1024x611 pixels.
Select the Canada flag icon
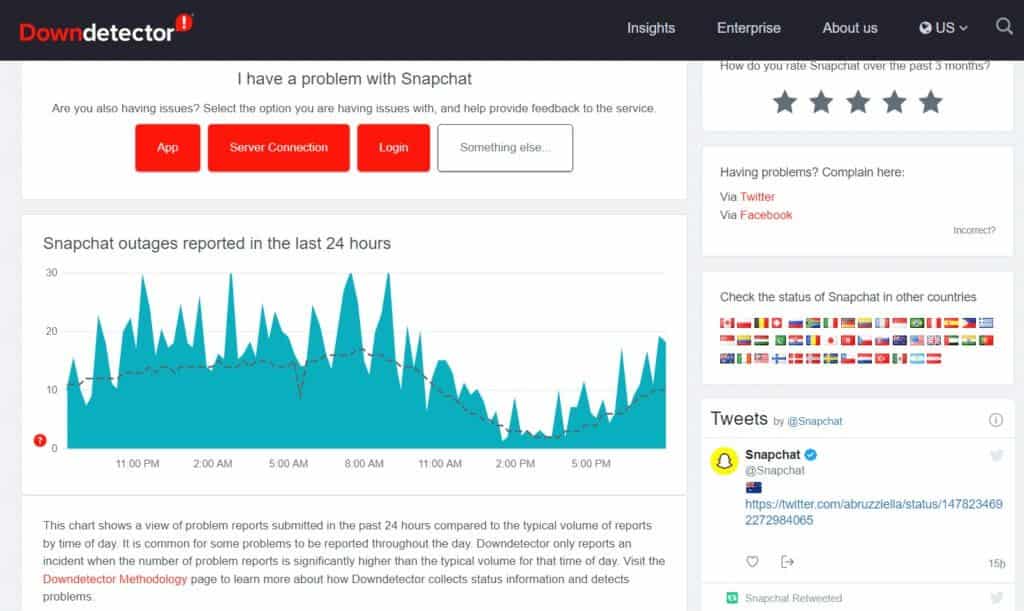pyautogui.click(x=727, y=322)
